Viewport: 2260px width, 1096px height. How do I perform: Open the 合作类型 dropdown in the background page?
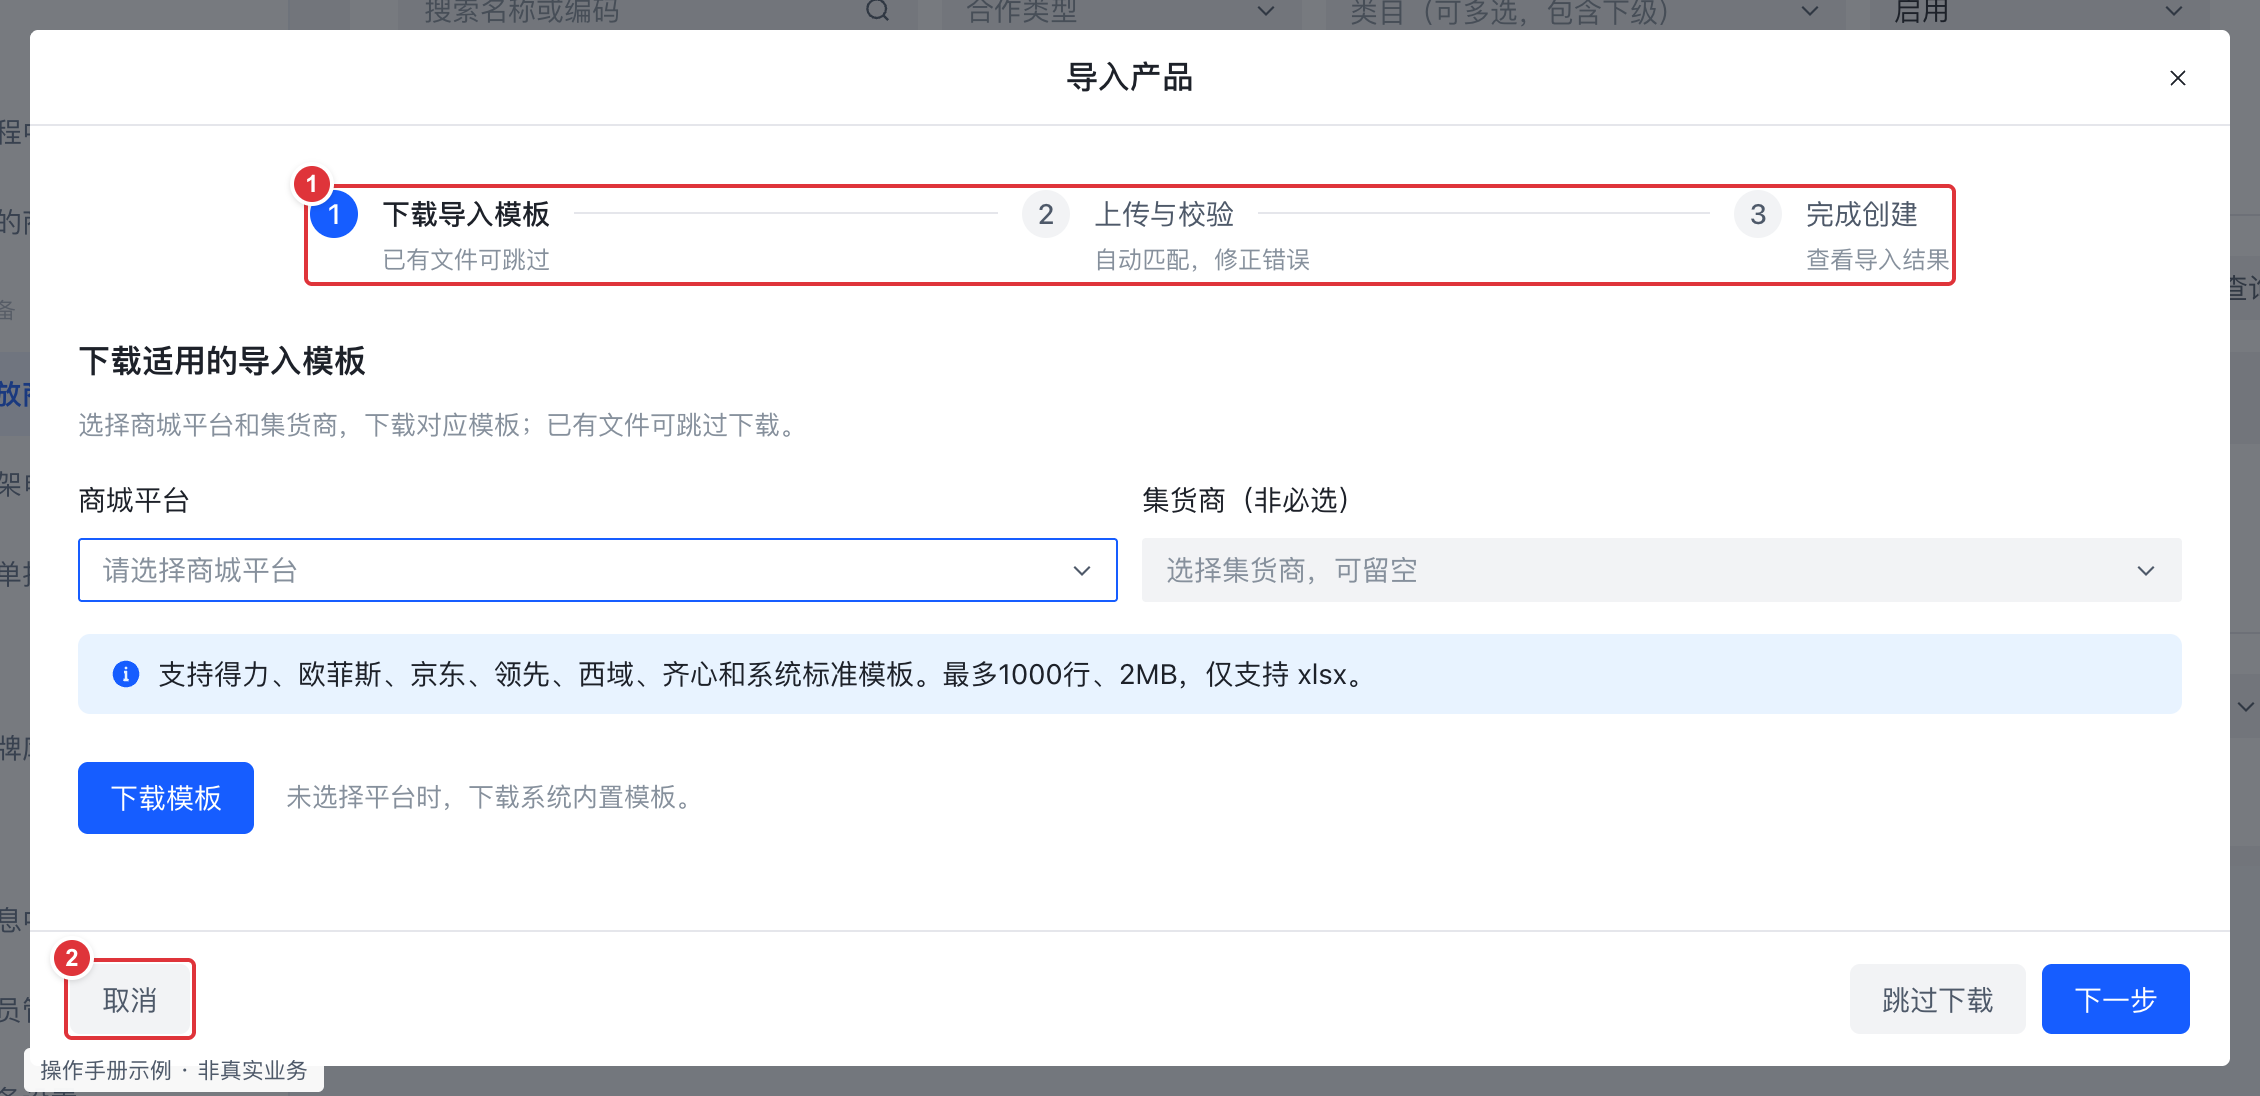point(1120,12)
